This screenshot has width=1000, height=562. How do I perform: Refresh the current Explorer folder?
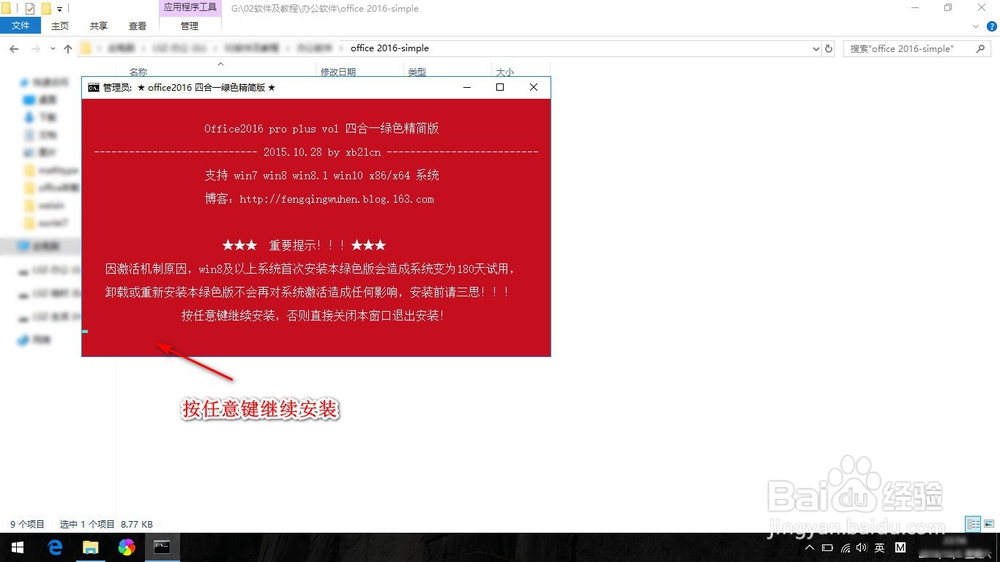click(x=828, y=48)
